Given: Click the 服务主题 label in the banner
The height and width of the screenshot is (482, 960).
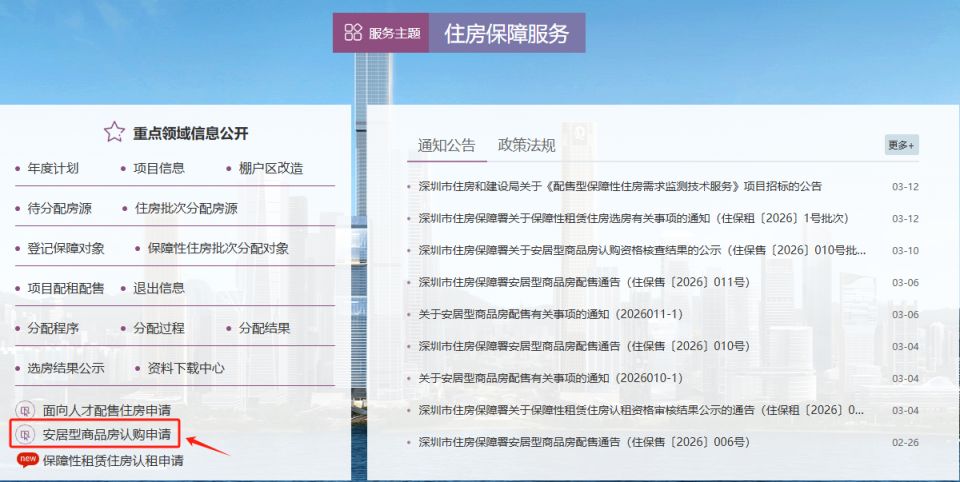Looking at the screenshot, I should [x=395, y=33].
